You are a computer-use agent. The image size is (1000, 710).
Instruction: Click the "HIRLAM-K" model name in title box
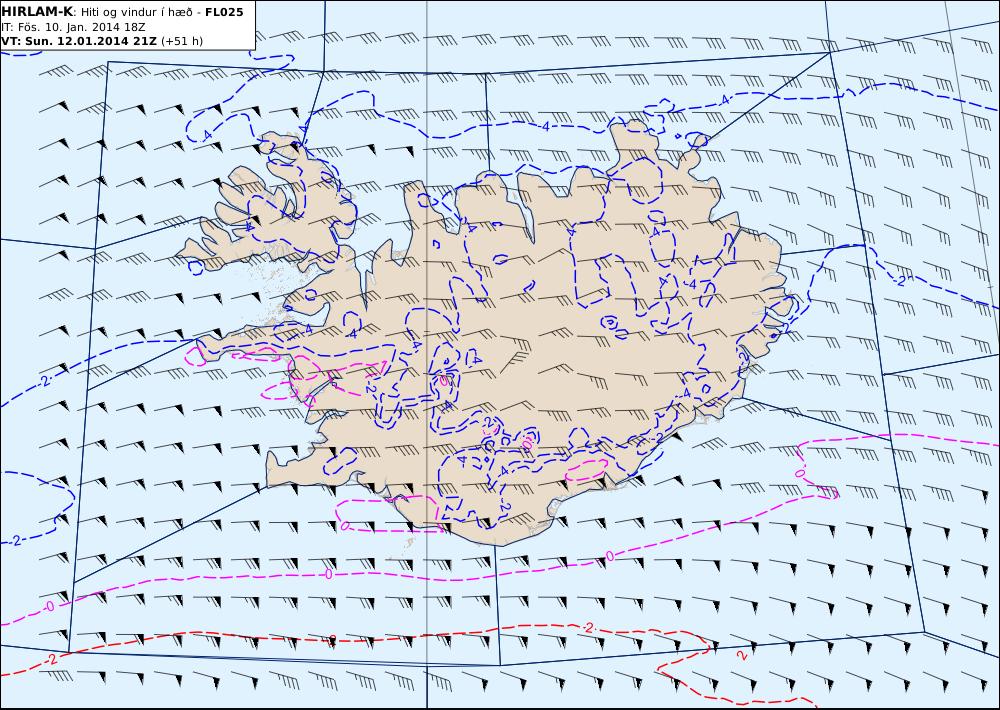(x=37, y=12)
